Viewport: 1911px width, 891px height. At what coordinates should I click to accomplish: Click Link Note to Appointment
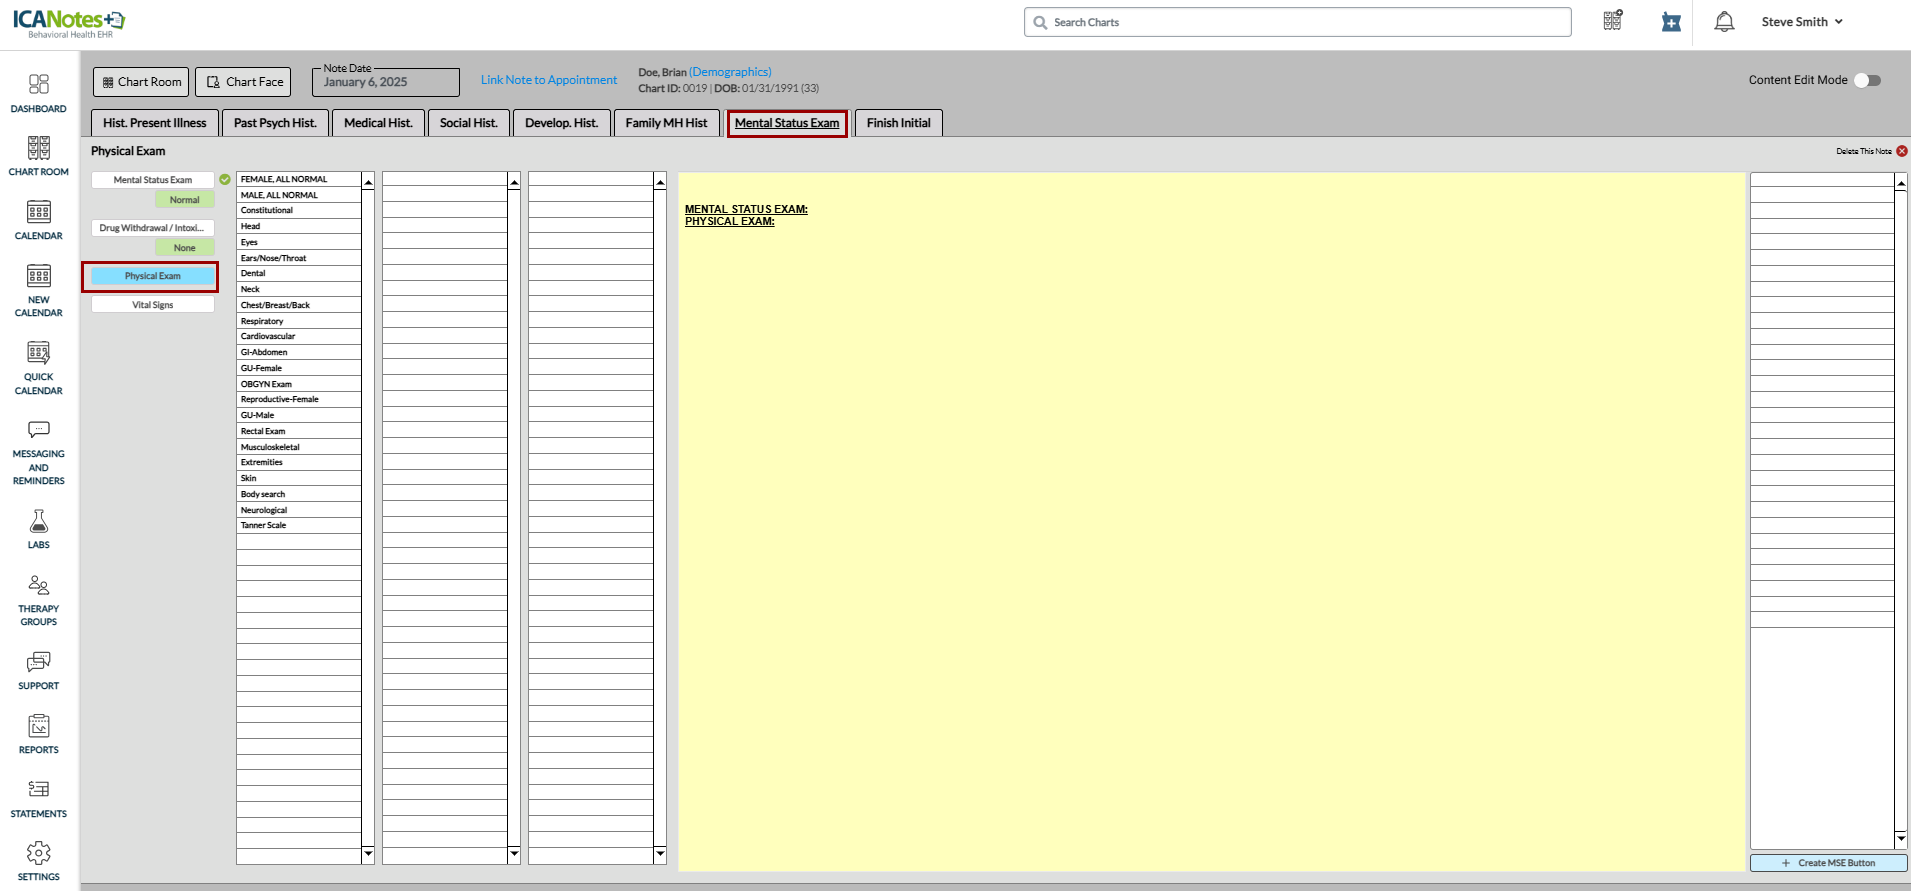click(549, 80)
